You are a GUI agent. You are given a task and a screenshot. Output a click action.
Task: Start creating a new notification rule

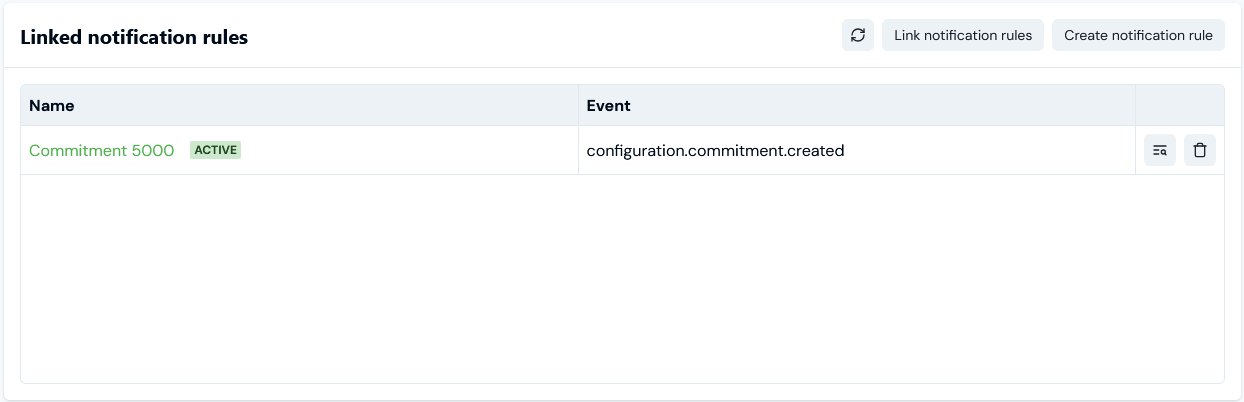(1138, 35)
